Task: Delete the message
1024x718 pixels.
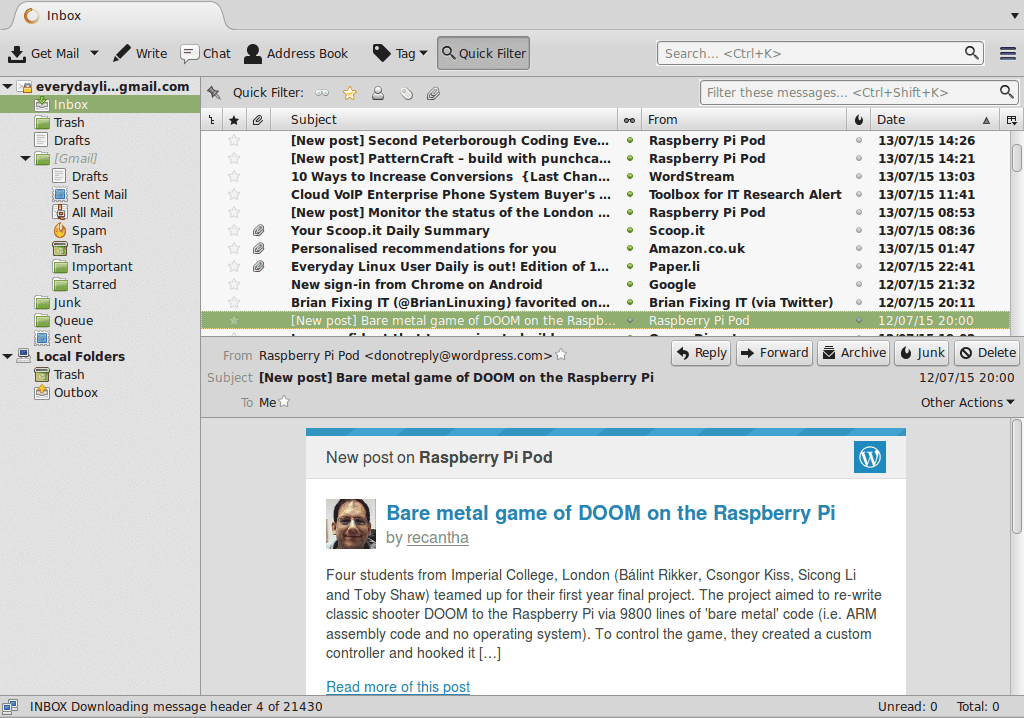Action: click(987, 353)
